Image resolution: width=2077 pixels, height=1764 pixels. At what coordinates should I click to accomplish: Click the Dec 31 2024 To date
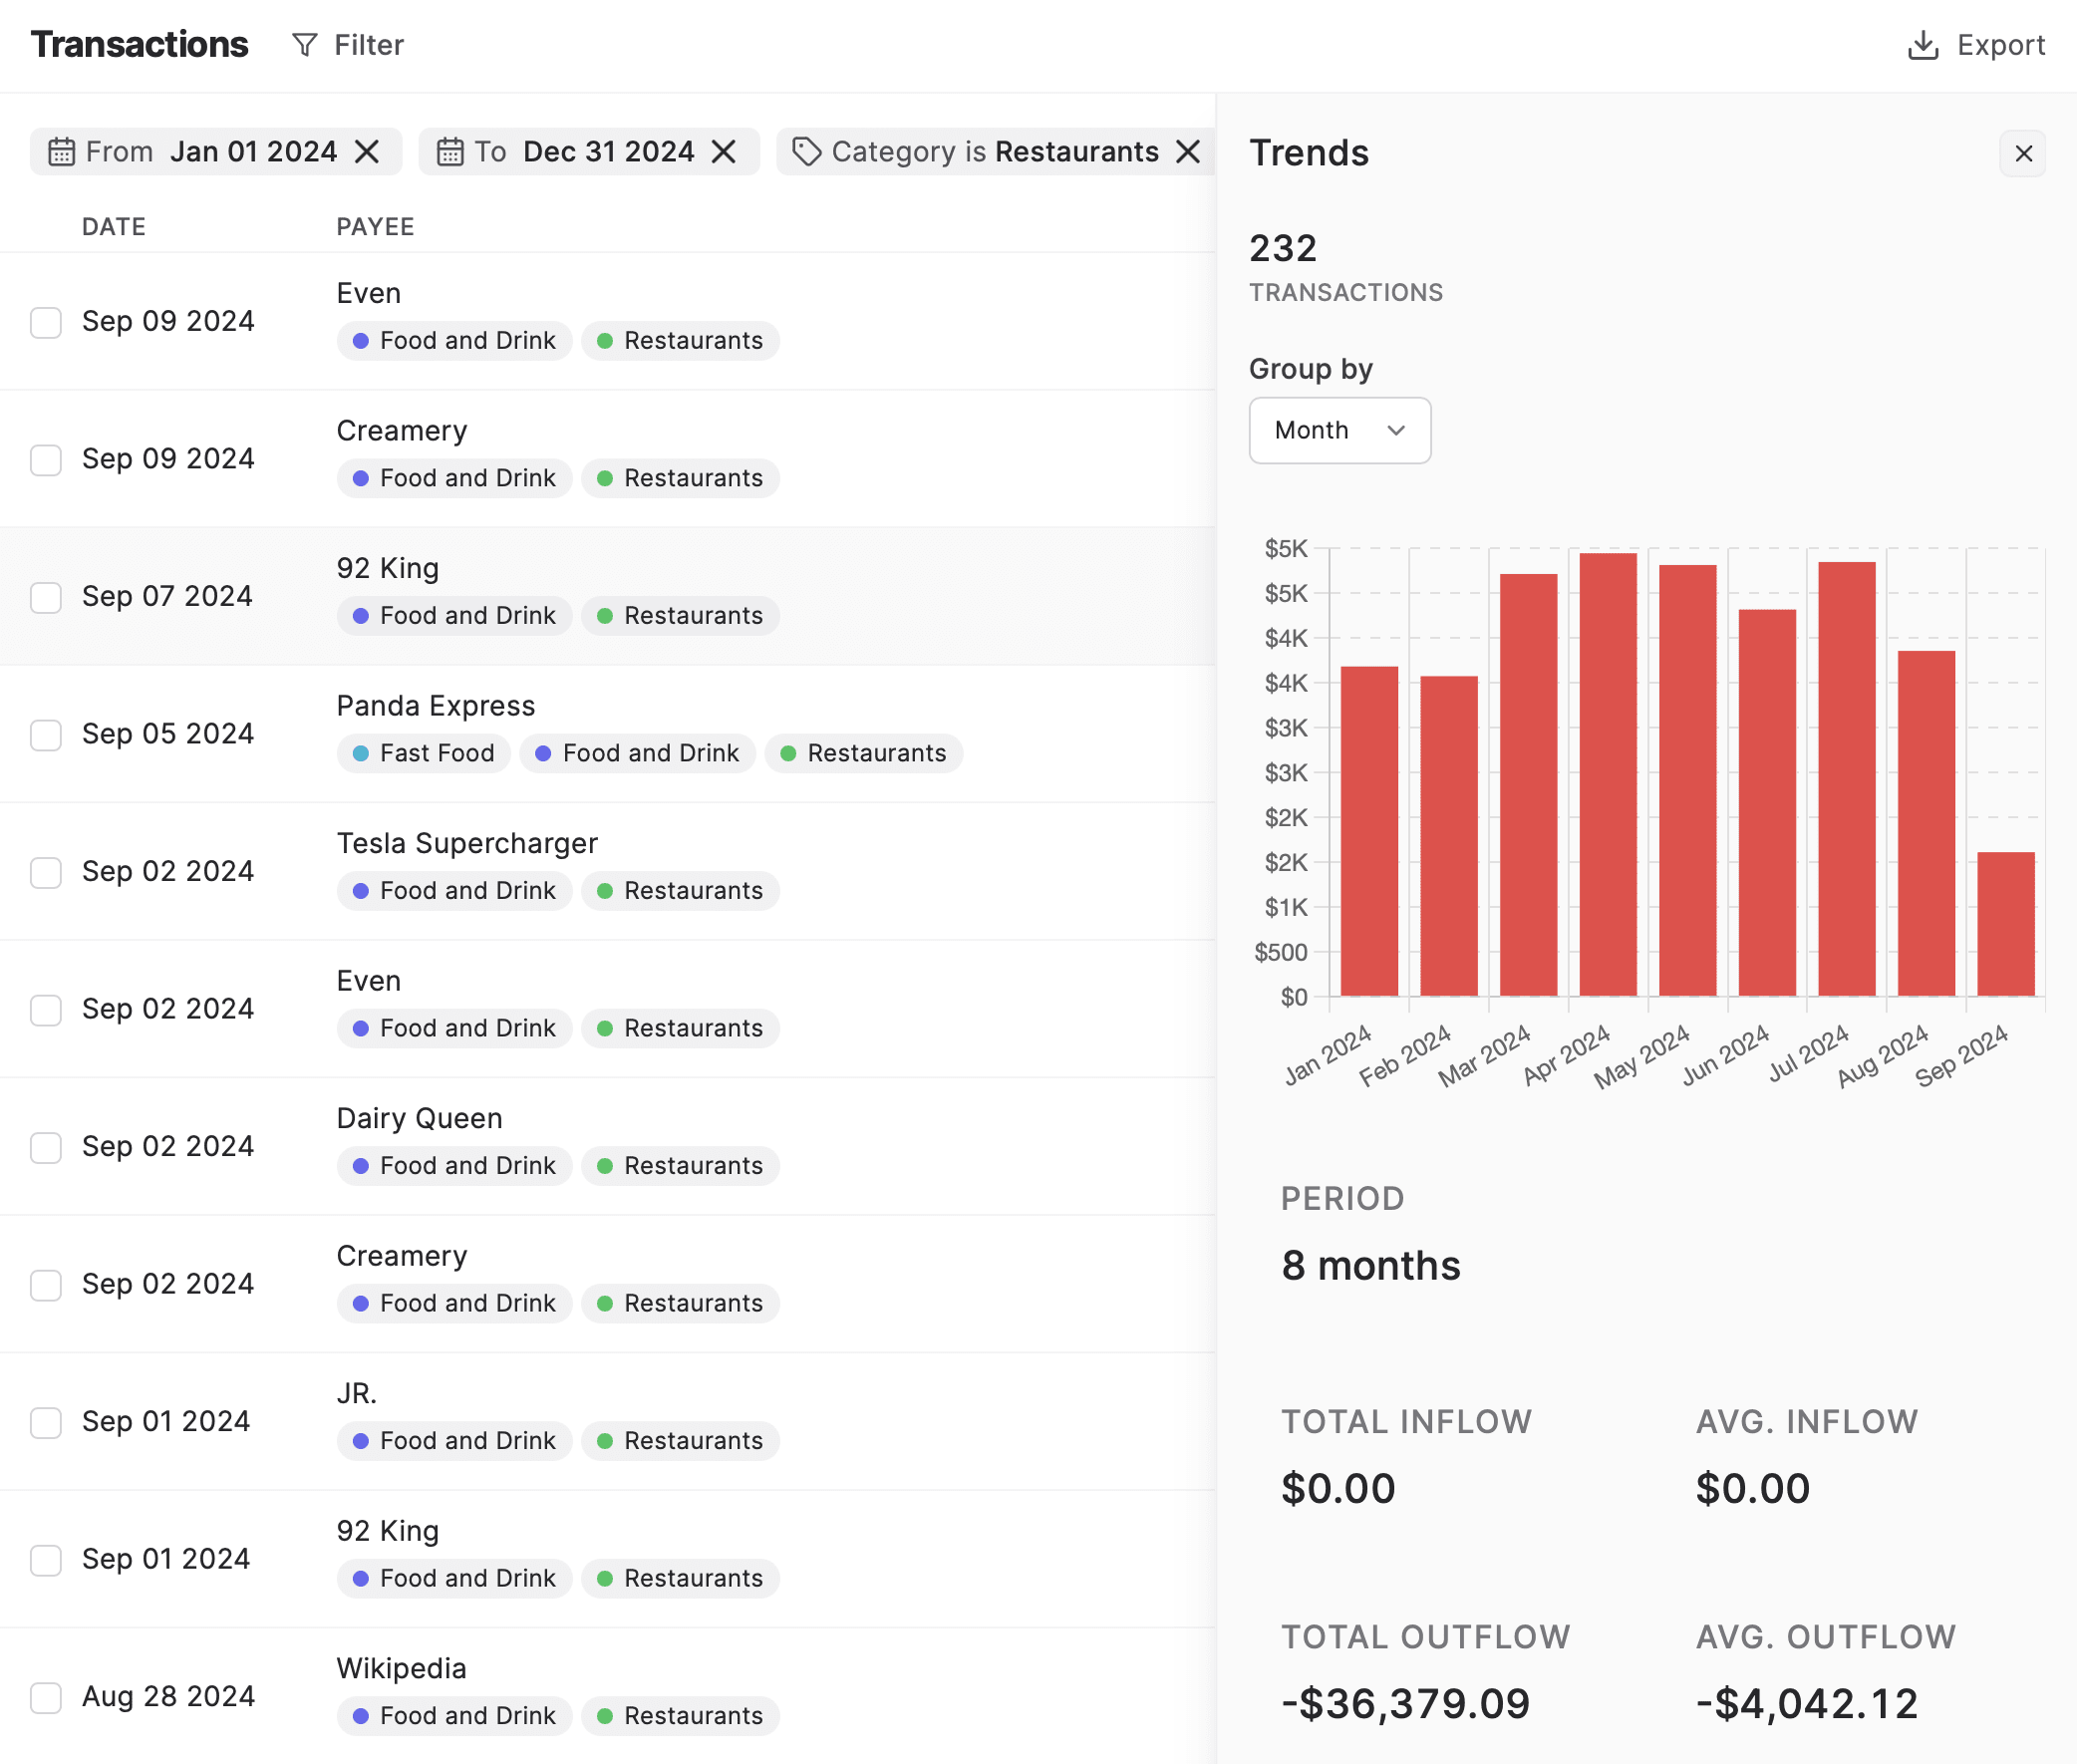tap(607, 150)
